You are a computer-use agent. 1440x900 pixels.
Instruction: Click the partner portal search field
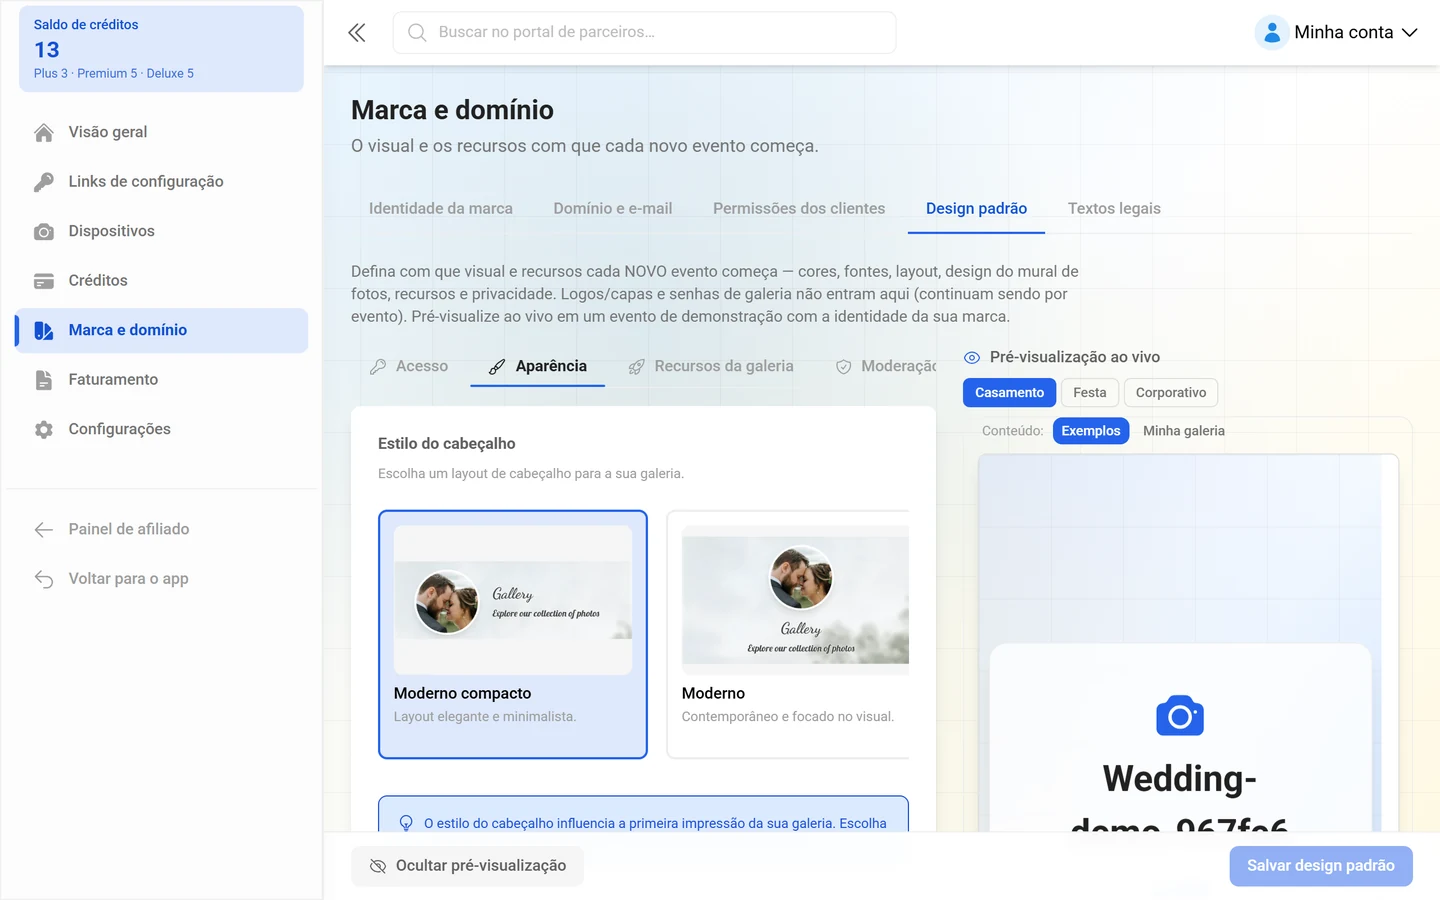644,33
